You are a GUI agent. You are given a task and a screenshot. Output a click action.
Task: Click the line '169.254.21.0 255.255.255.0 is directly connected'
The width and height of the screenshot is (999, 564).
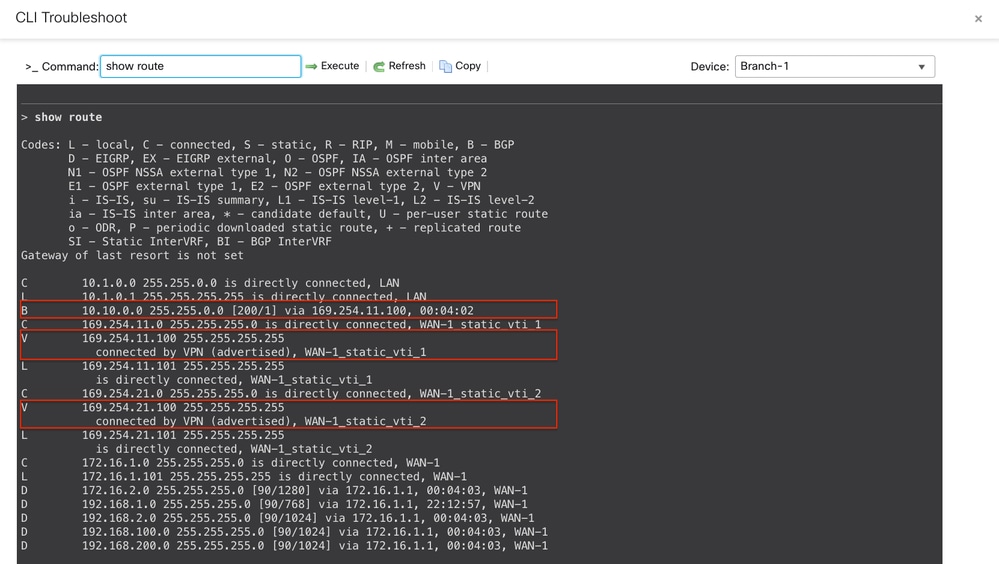click(x=281, y=394)
